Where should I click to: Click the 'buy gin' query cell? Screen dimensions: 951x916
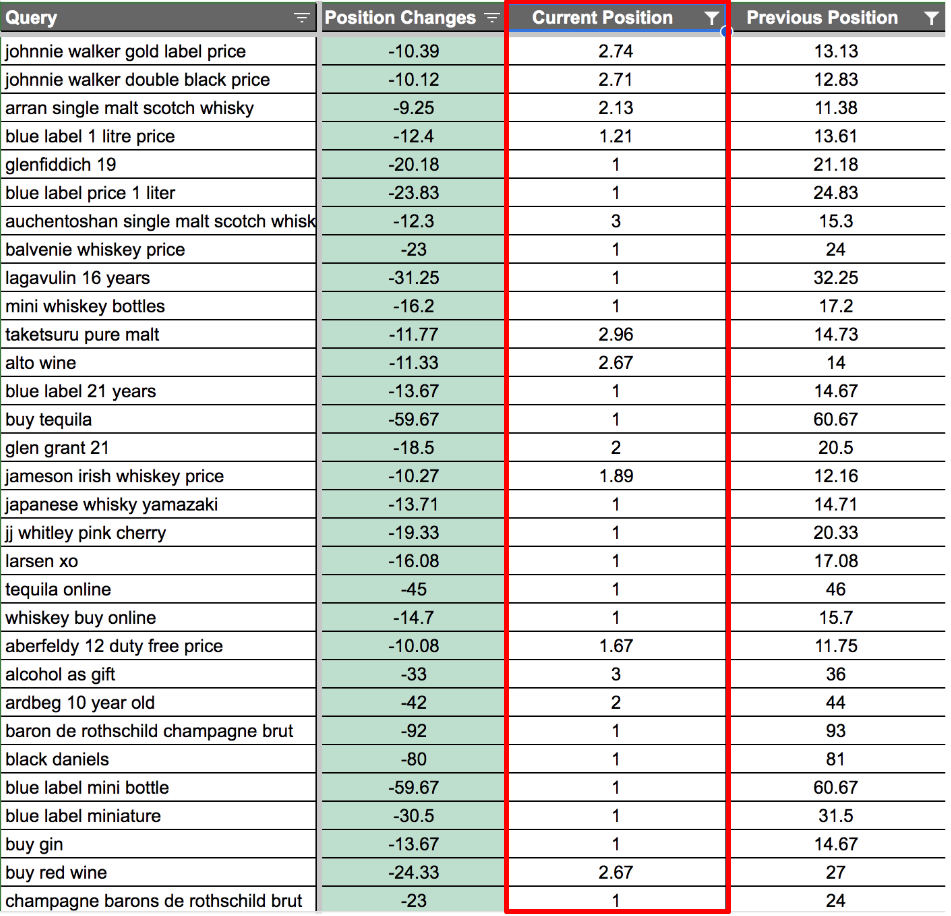click(159, 844)
